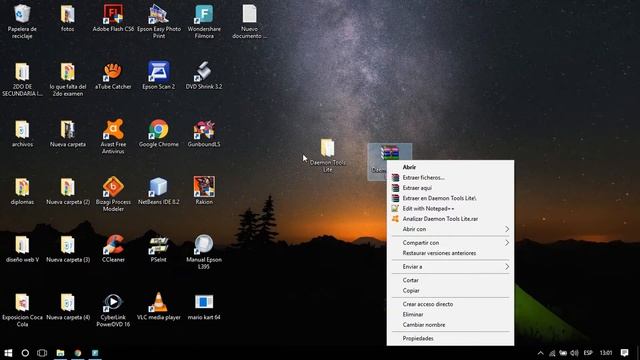Select the fotos folder on desktop
640x360 pixels.
[x=67, y=18]
